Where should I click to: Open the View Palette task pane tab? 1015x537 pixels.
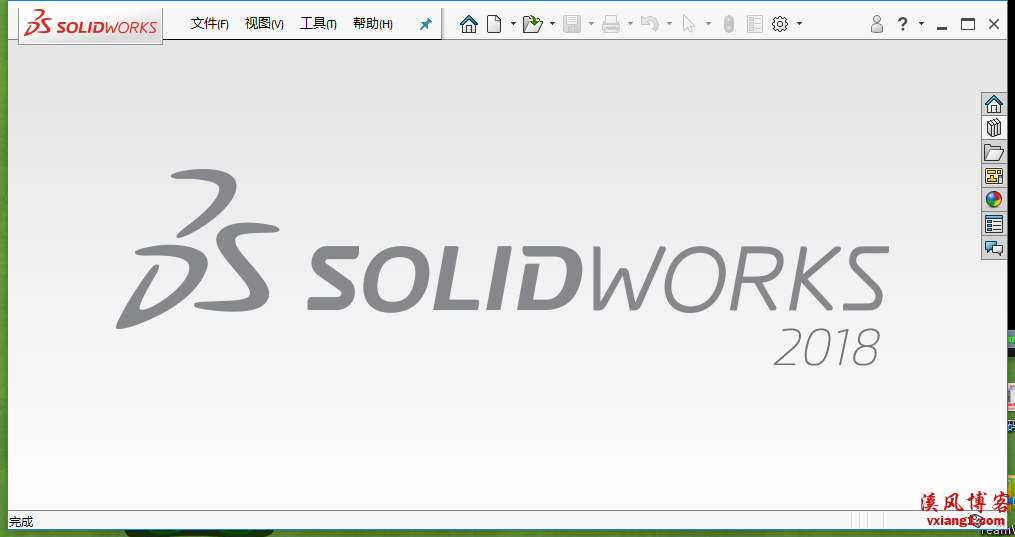(x=994, y=176)
